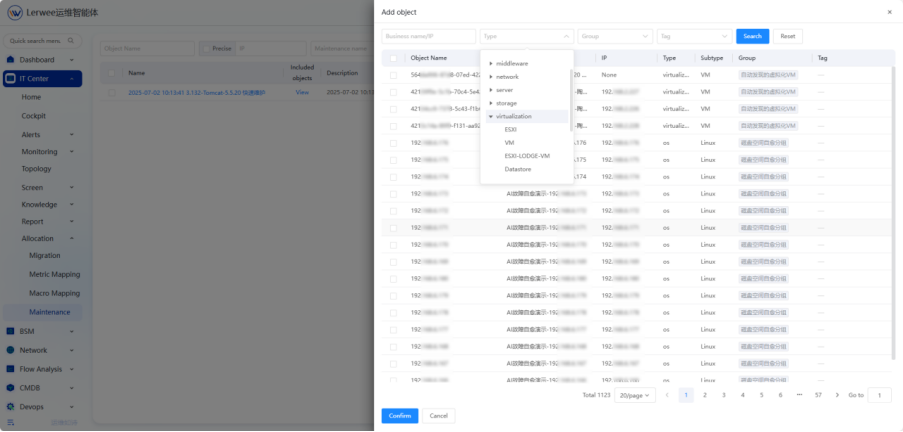Viewport: 903px width, 432px height.
Task: Tick the select-all checkbox in table header
Action: tap(393, 58)
